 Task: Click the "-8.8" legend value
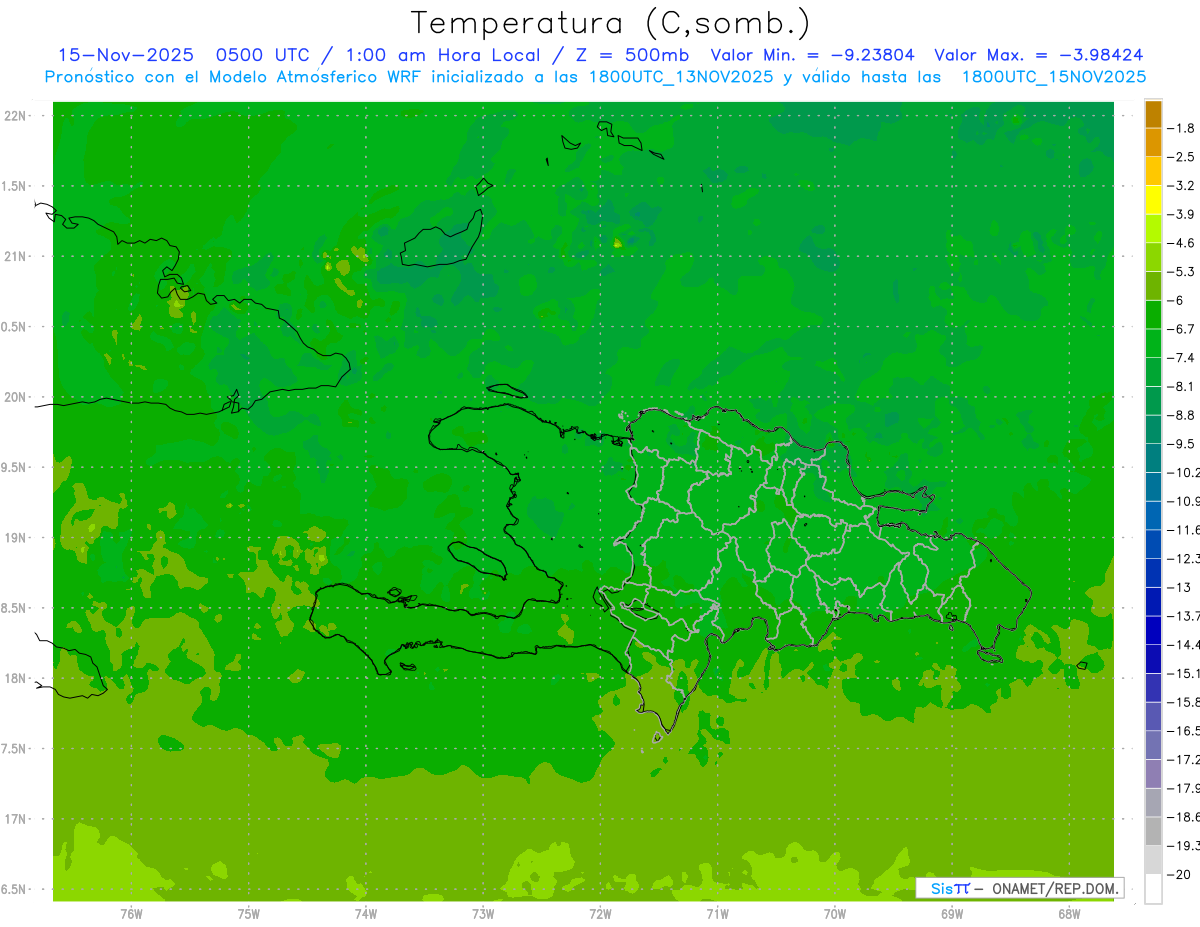1181,415
